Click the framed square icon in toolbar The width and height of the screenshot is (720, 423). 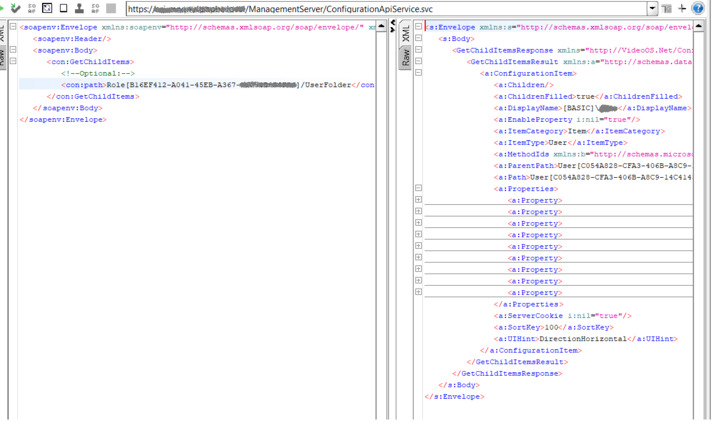pyautogui.click(x=47, y=8)
